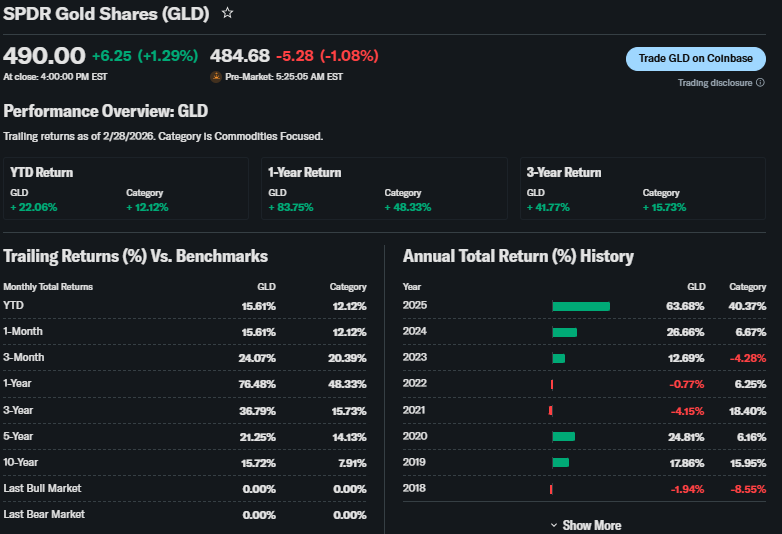
Task: Click the SPDR Gold Shares (GLD) title
Action: point(106,13)
